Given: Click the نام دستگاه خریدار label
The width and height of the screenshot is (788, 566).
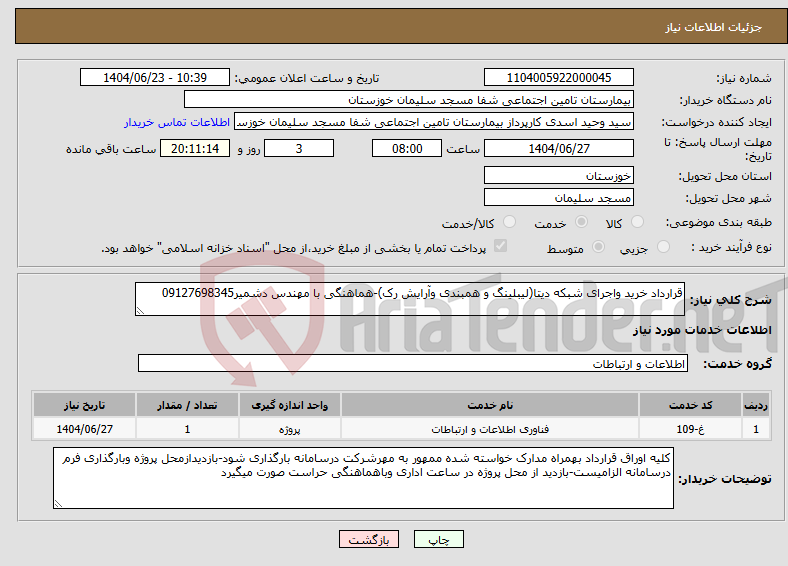Looking at the screenshot, I should coord(726,100).
